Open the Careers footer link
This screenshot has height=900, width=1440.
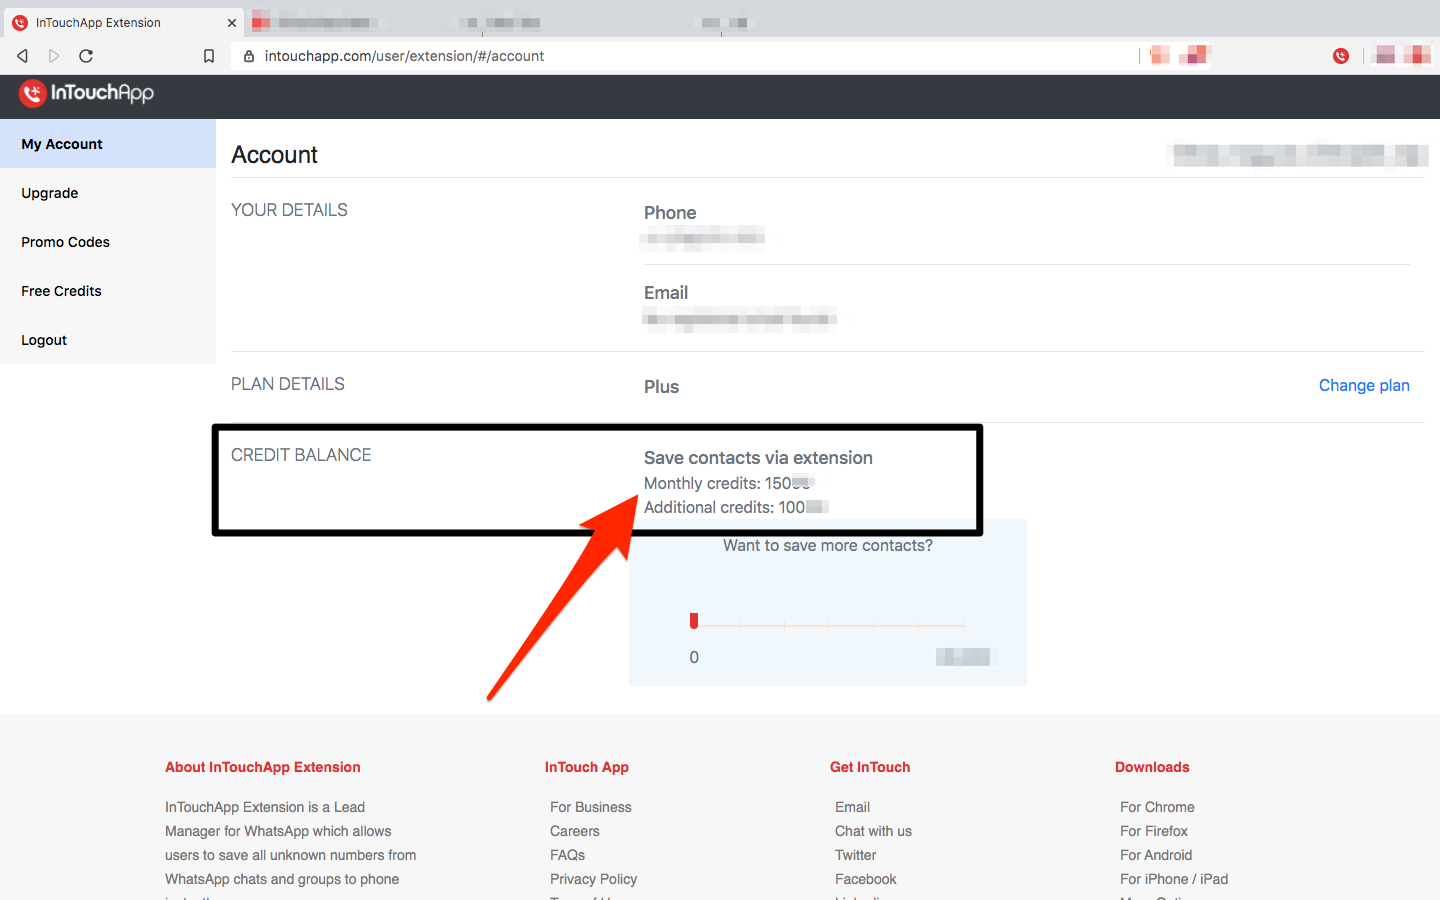pyautogui.click(x=575, y=831)
